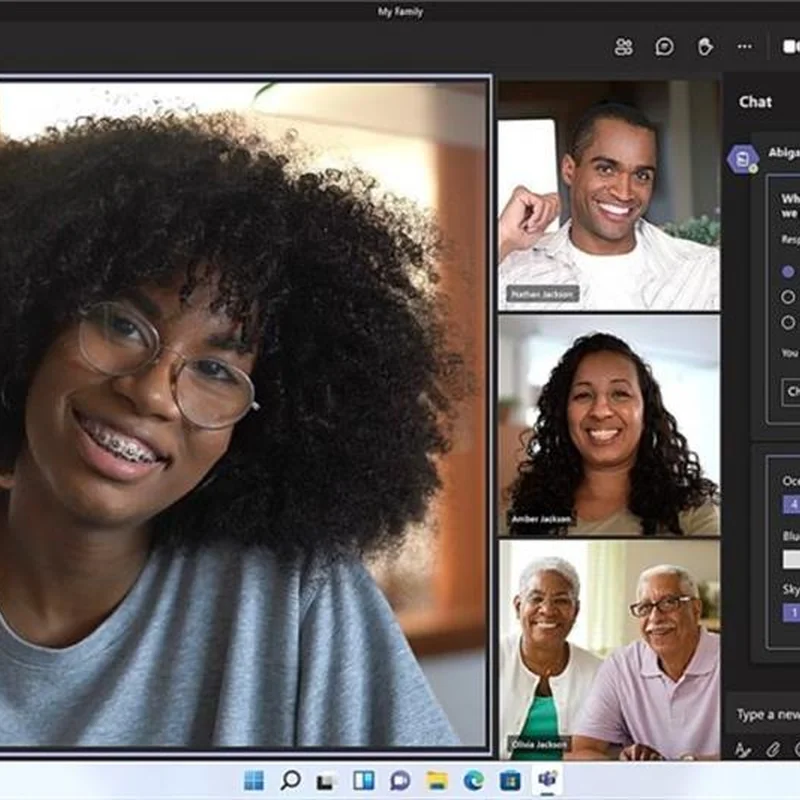Toggle the chat panel icon
Screen dimensions: 800x800
664,47
